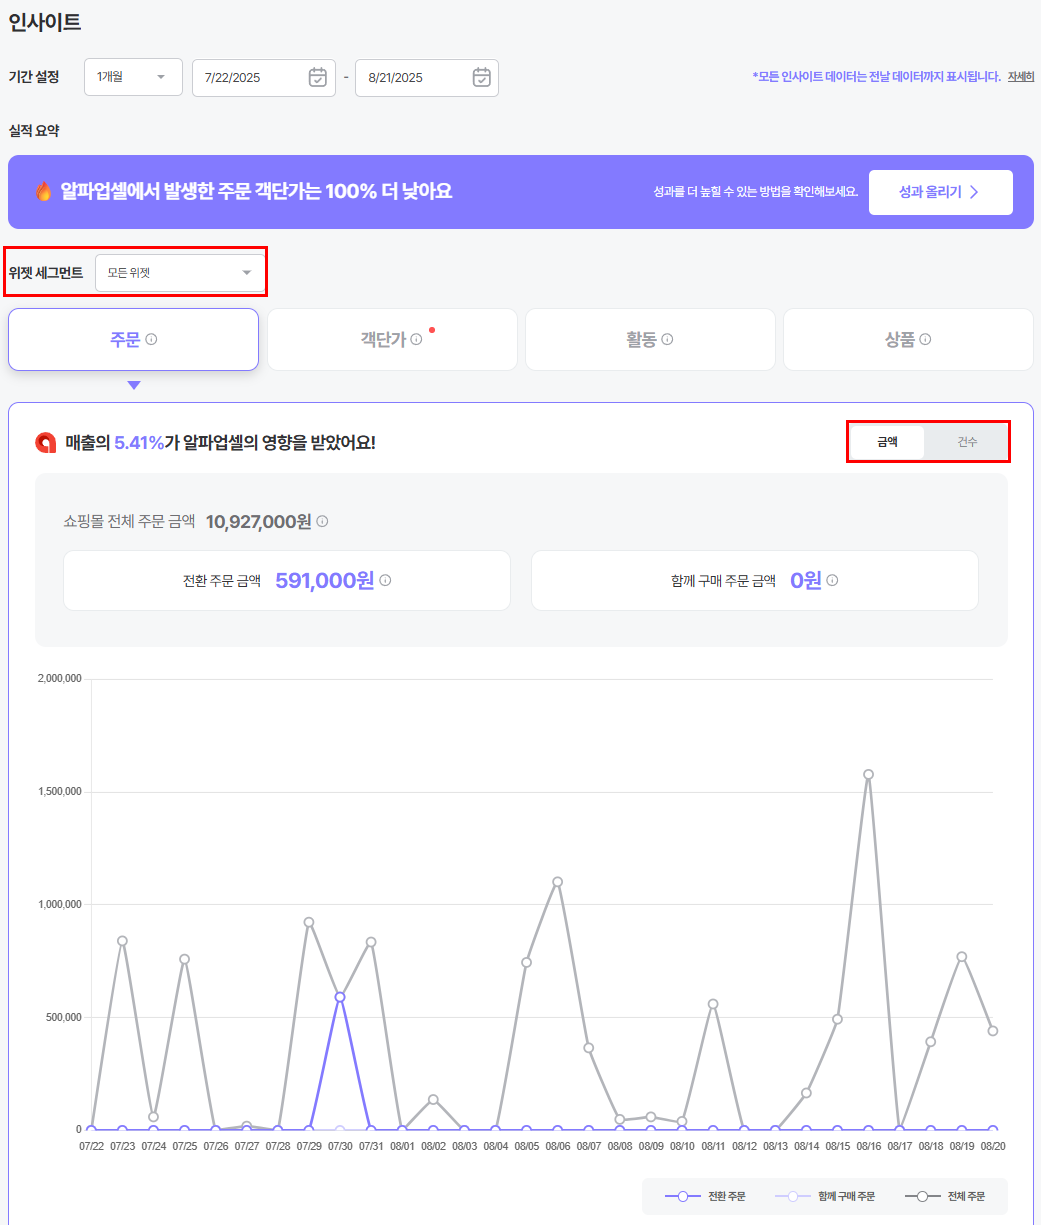Click the 07/29 gray data point
Image resolution: width=1041 pixels, height=1225 pixels.
309,922
